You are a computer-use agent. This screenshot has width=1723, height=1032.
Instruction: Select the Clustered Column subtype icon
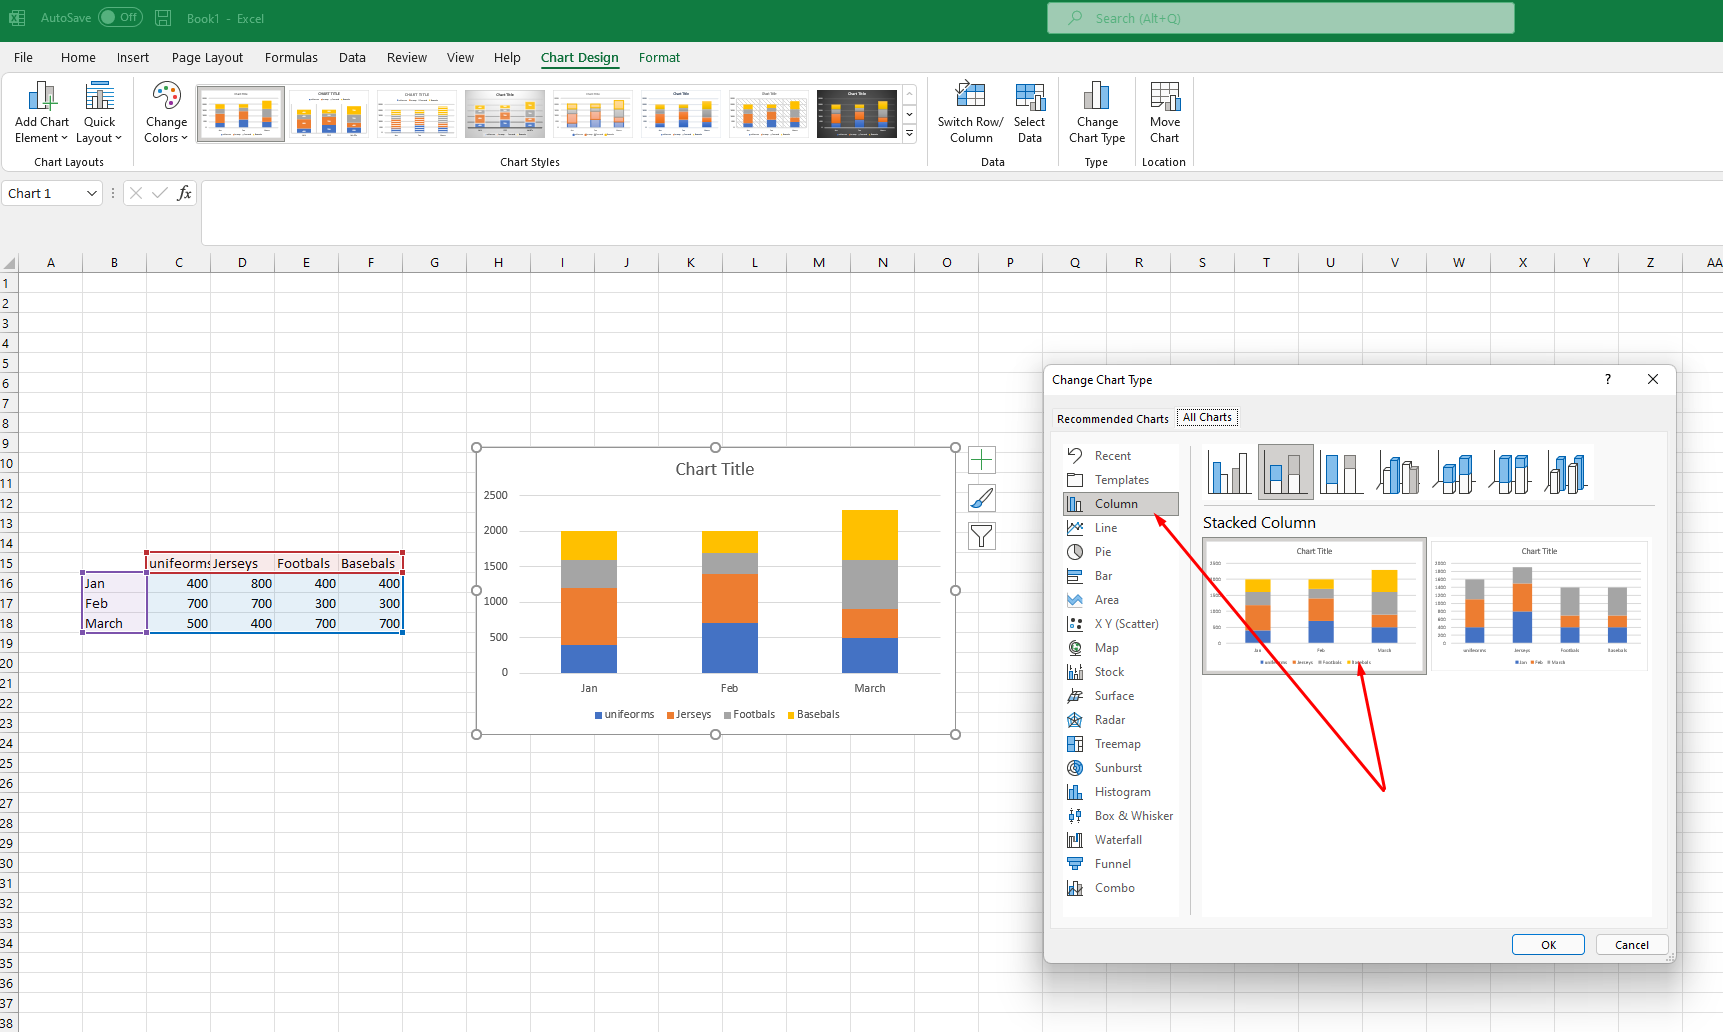coord(1228,472)
